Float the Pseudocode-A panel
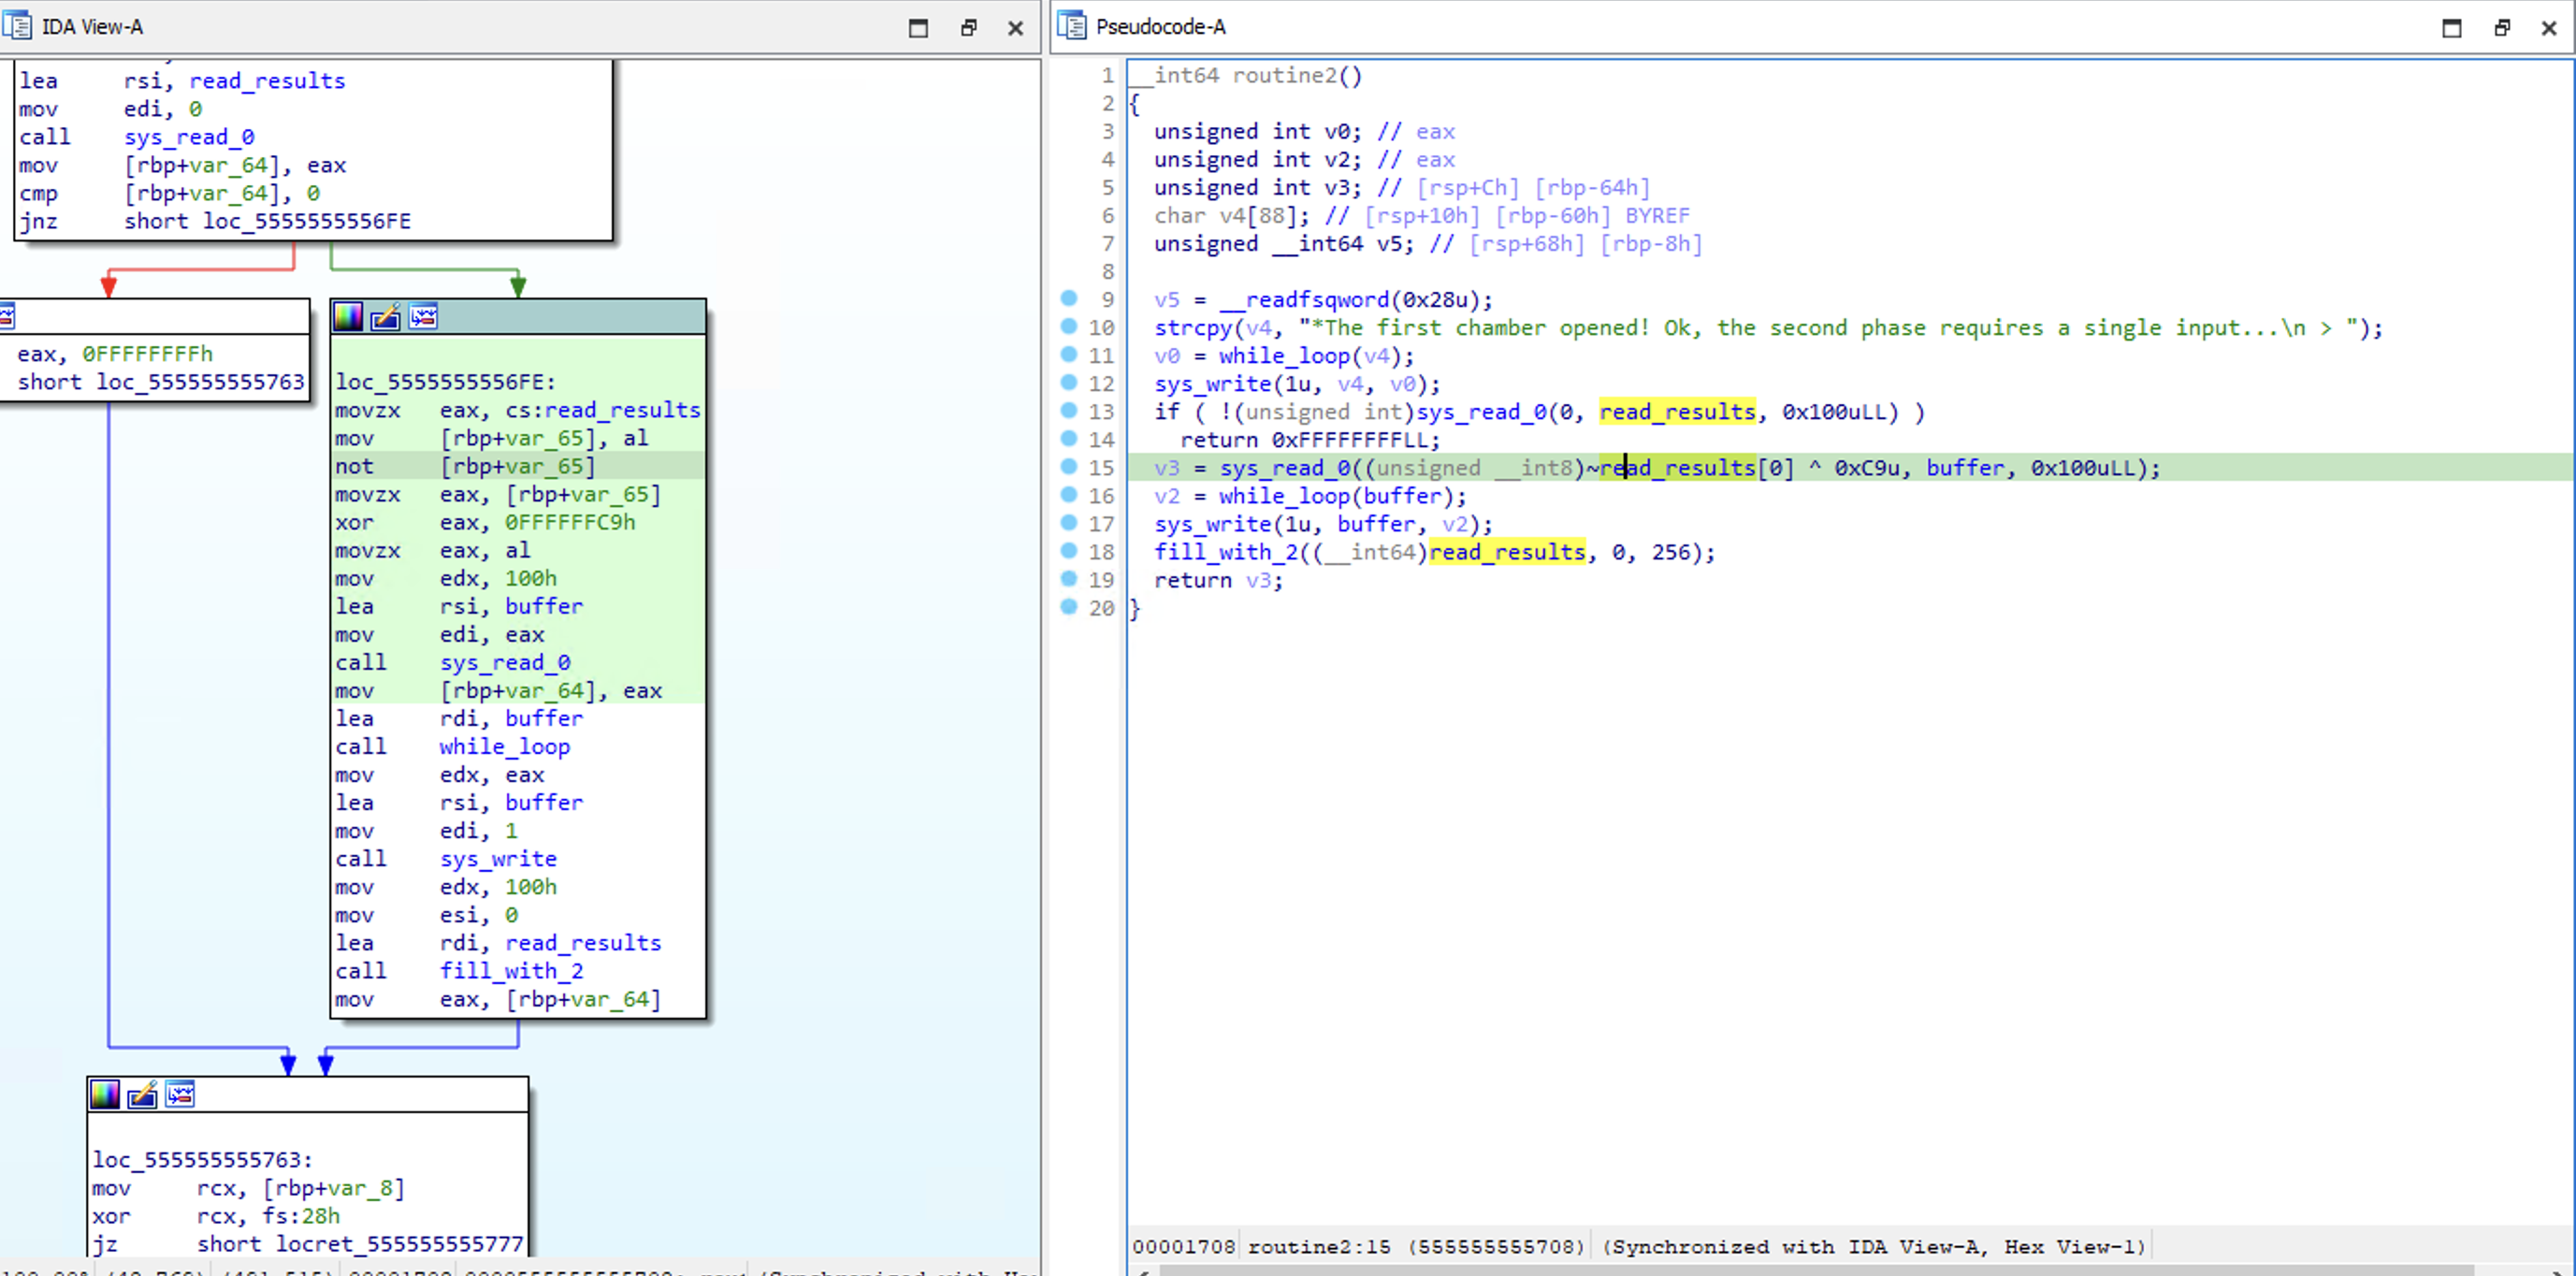Screen dimensions: 2576x1276 pos(2502,28)
